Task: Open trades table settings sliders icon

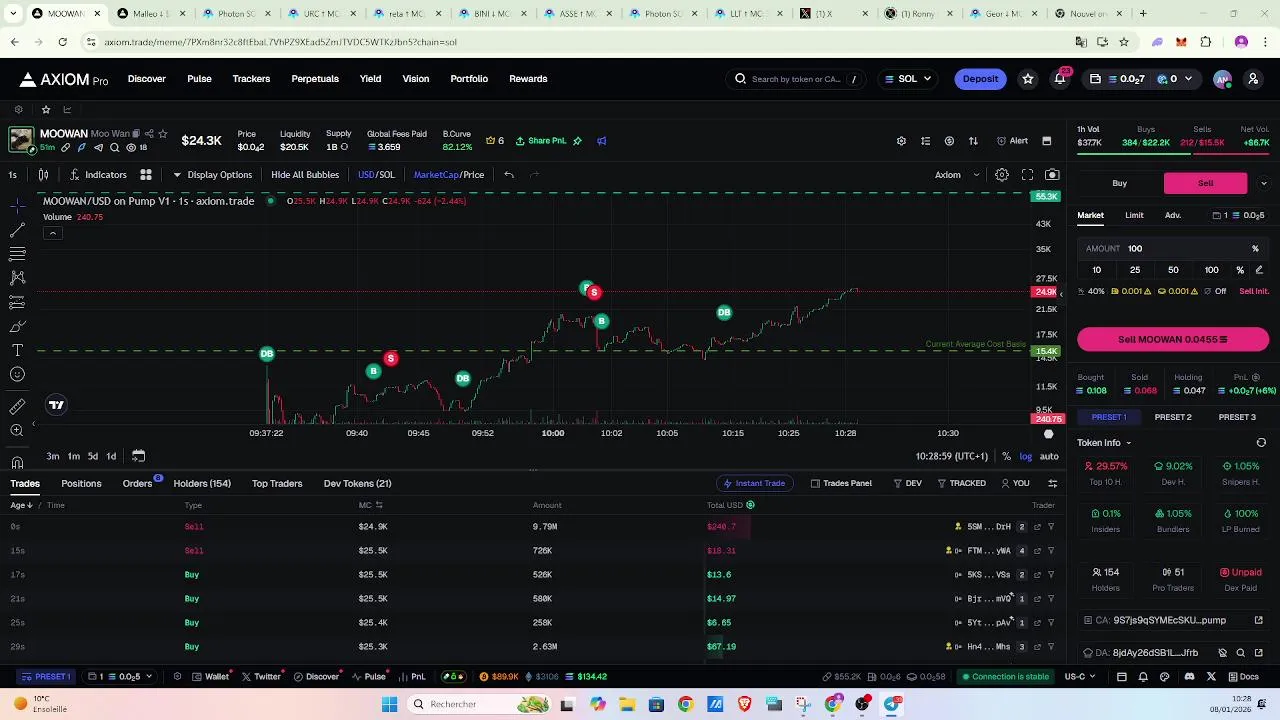Action: coord(1052,484)
